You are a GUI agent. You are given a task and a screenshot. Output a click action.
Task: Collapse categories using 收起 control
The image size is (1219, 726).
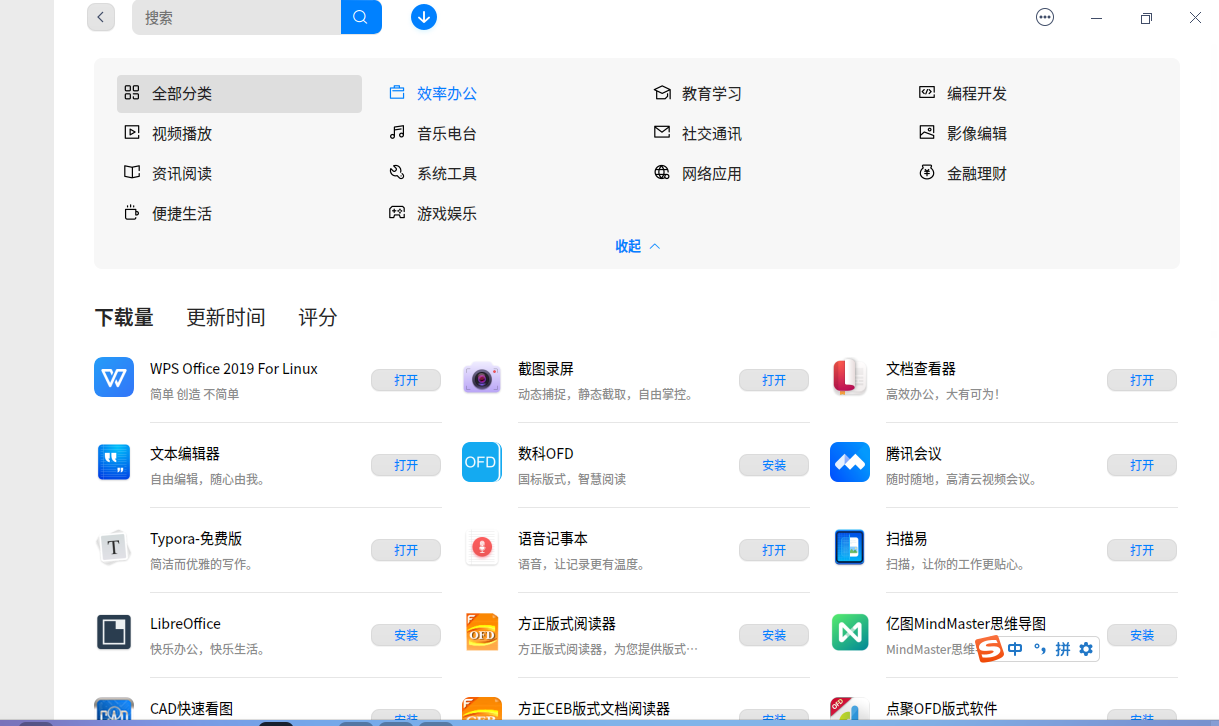pyautogui.click(x=637, y=246)
